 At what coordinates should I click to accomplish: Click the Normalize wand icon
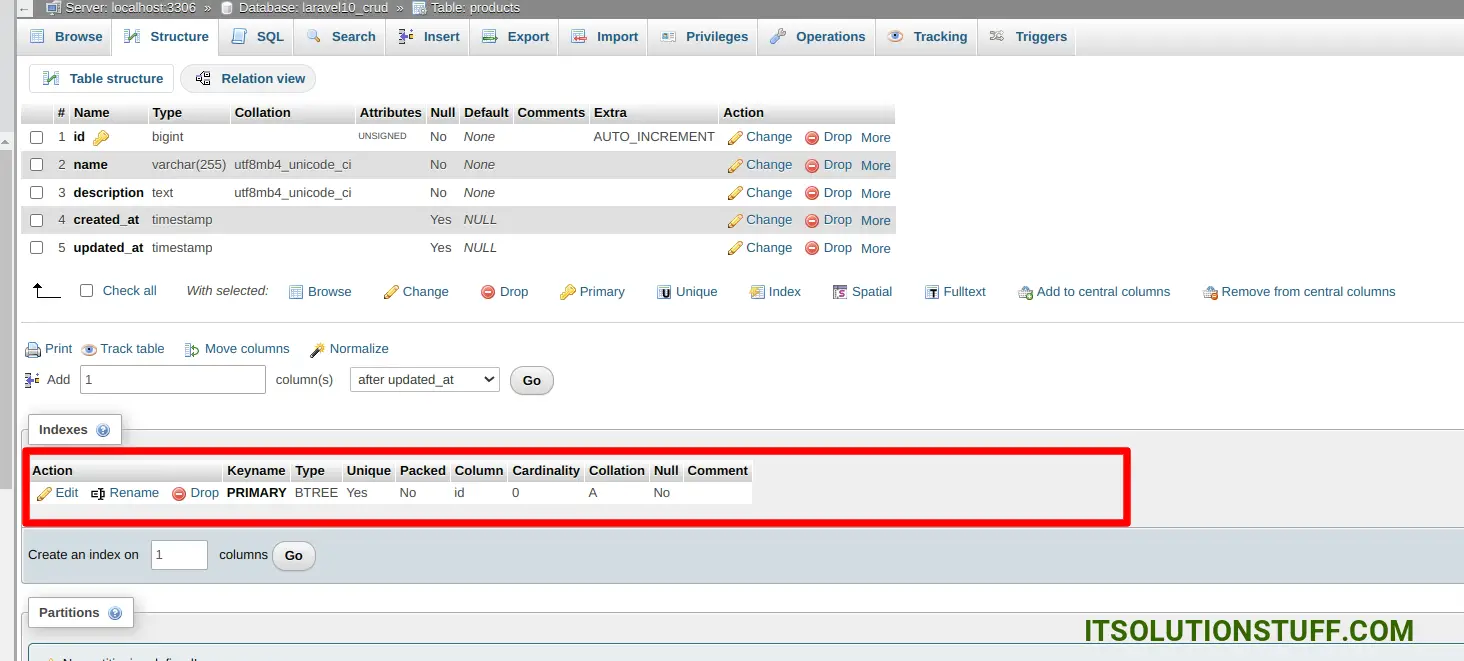click(317, 350)
